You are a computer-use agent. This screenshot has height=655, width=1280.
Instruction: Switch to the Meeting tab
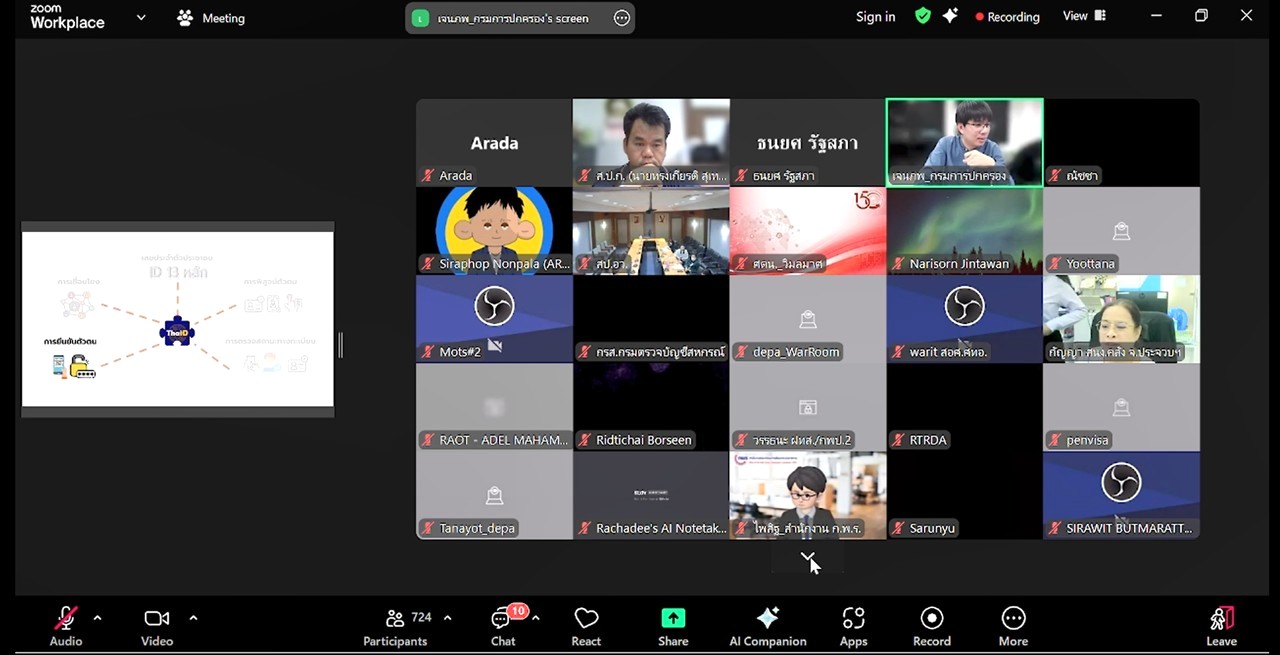point(211,18)
